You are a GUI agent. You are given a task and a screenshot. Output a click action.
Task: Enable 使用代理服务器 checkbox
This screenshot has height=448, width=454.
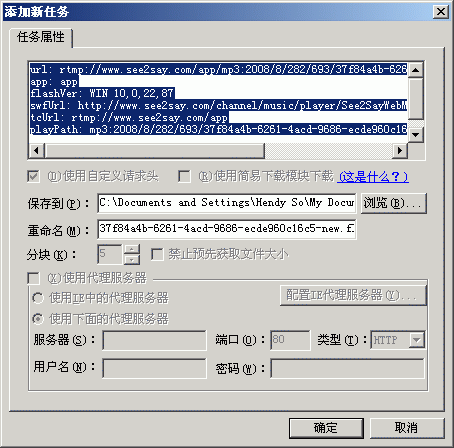tap(33, 278)
